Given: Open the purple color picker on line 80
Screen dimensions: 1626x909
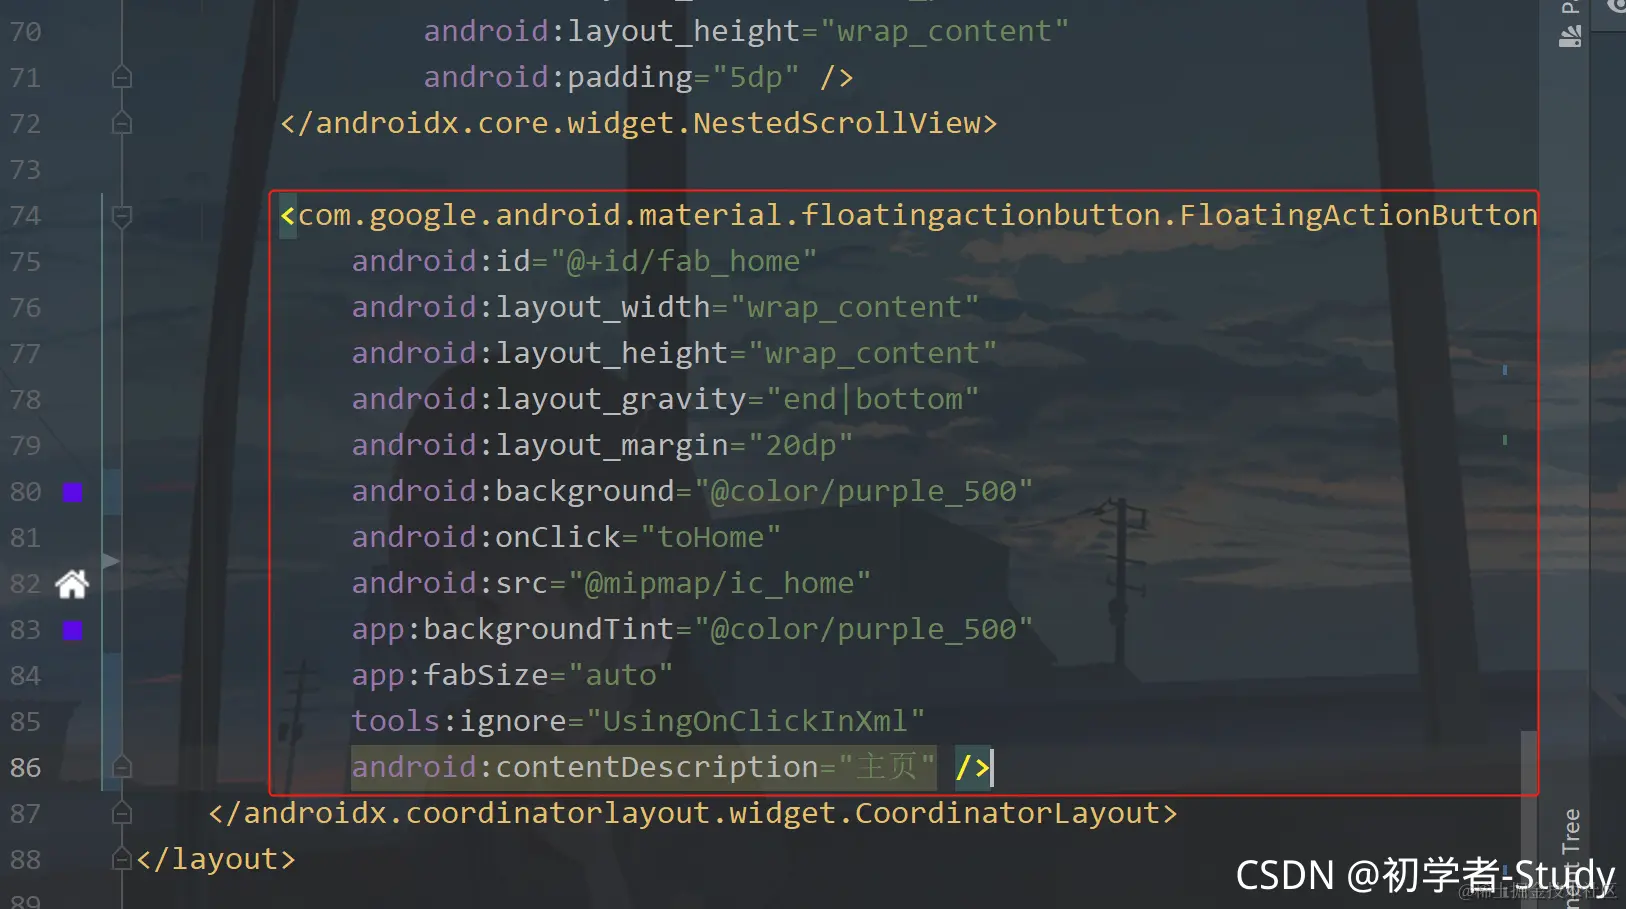Looking at the screenshot, I should 73,492.
